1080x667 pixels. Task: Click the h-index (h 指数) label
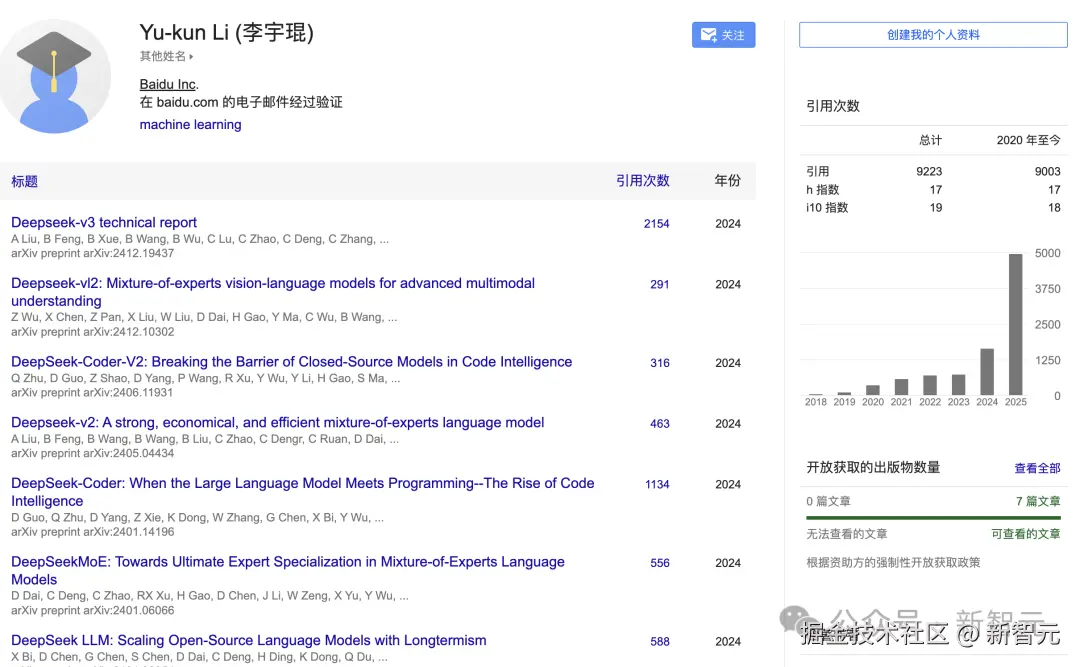823,190
